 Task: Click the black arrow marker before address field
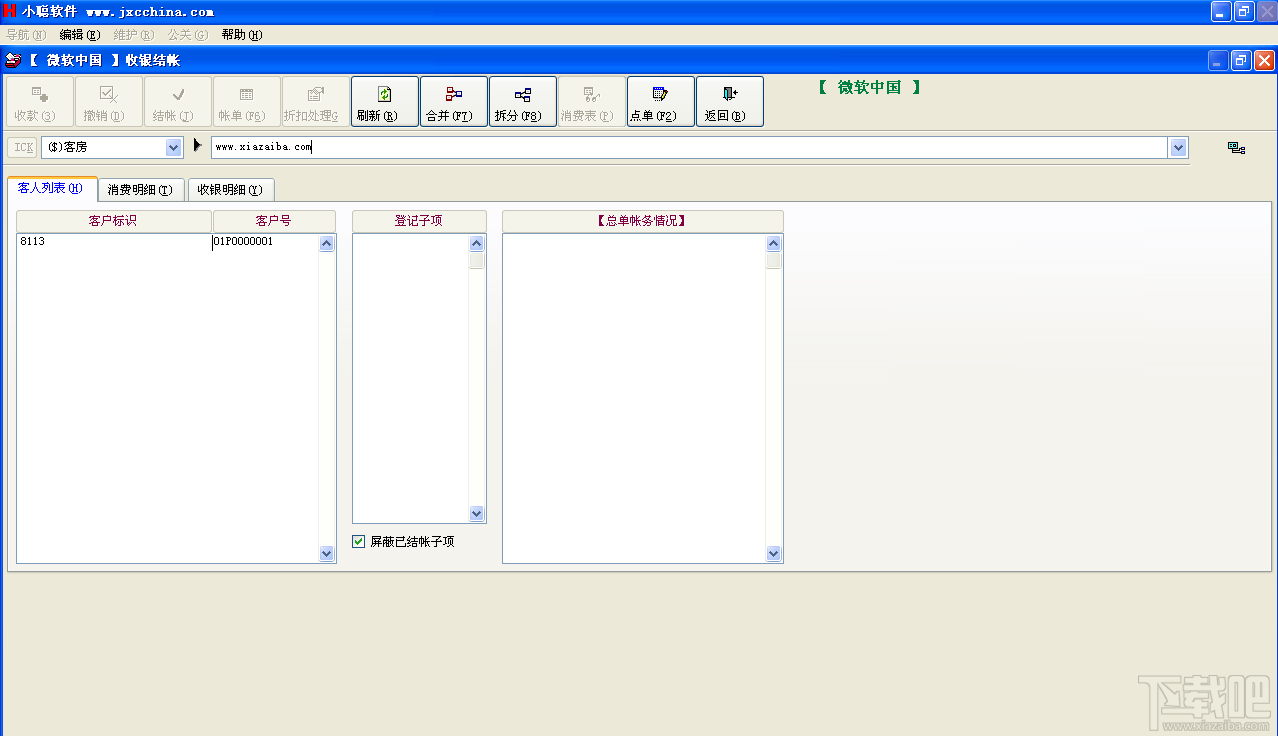pos(198,146)
